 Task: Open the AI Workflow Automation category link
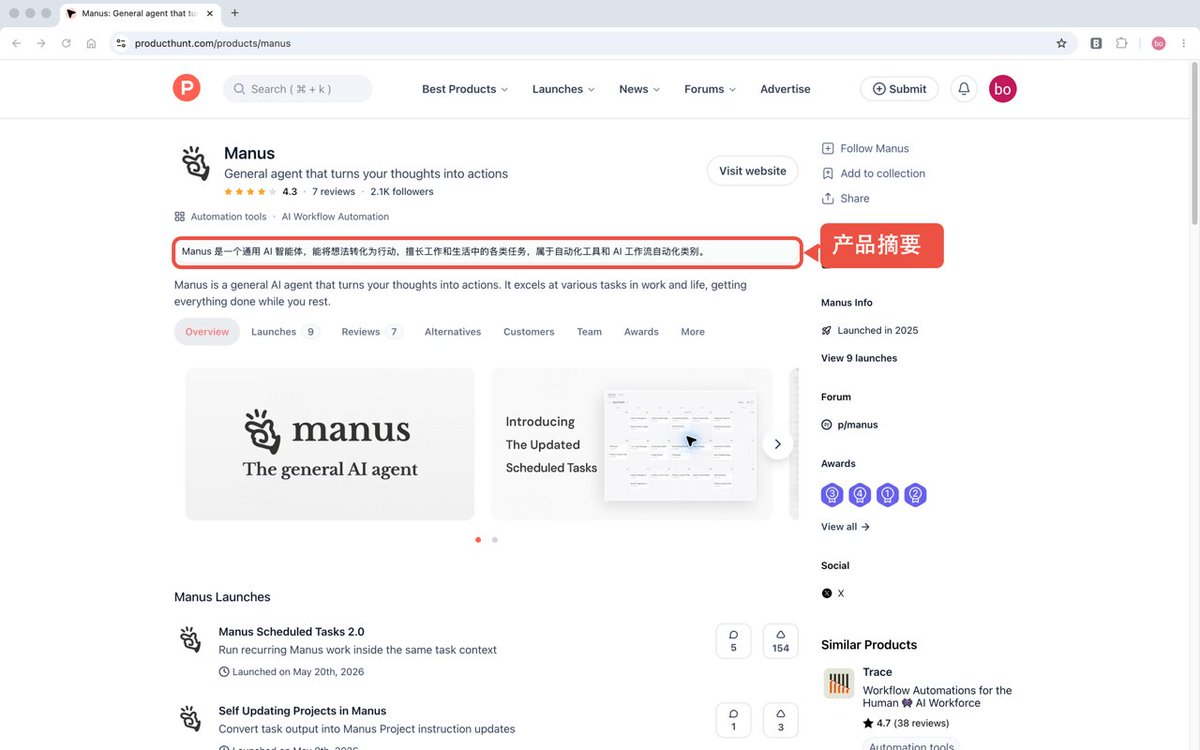pos(335,217)
